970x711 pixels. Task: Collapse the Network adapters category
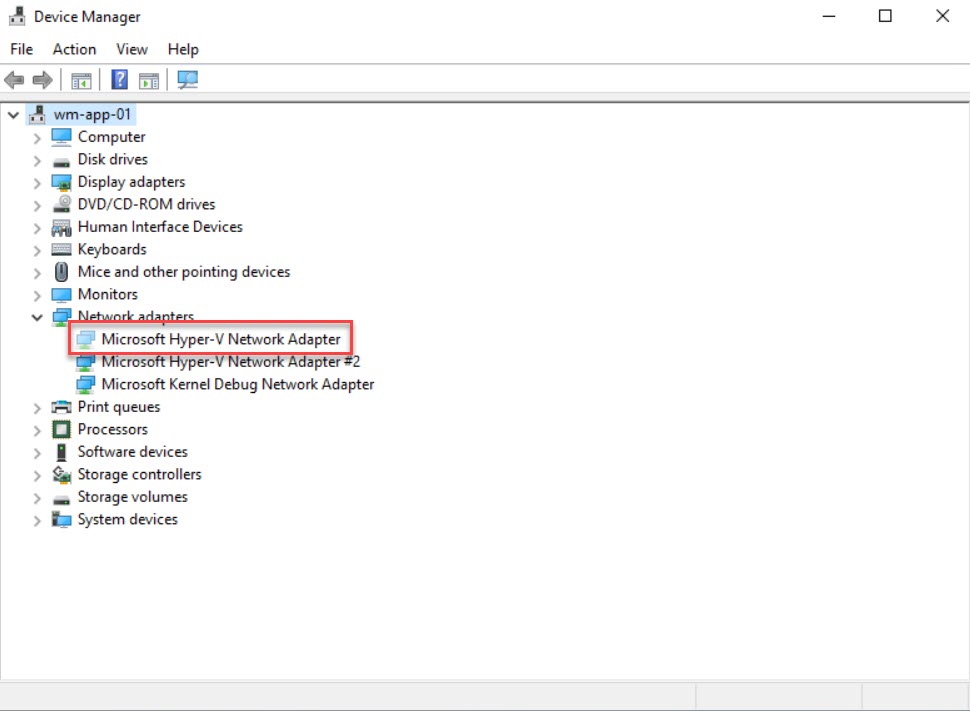pyautogui.click(x=37, y=317)
